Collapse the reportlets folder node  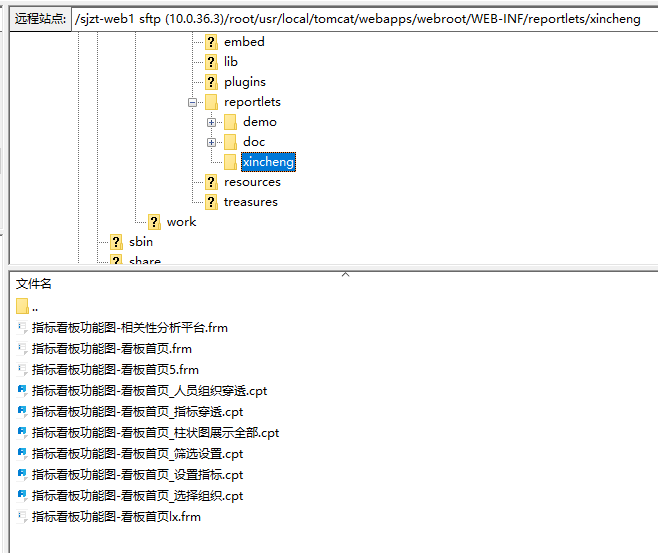(192, 102)
